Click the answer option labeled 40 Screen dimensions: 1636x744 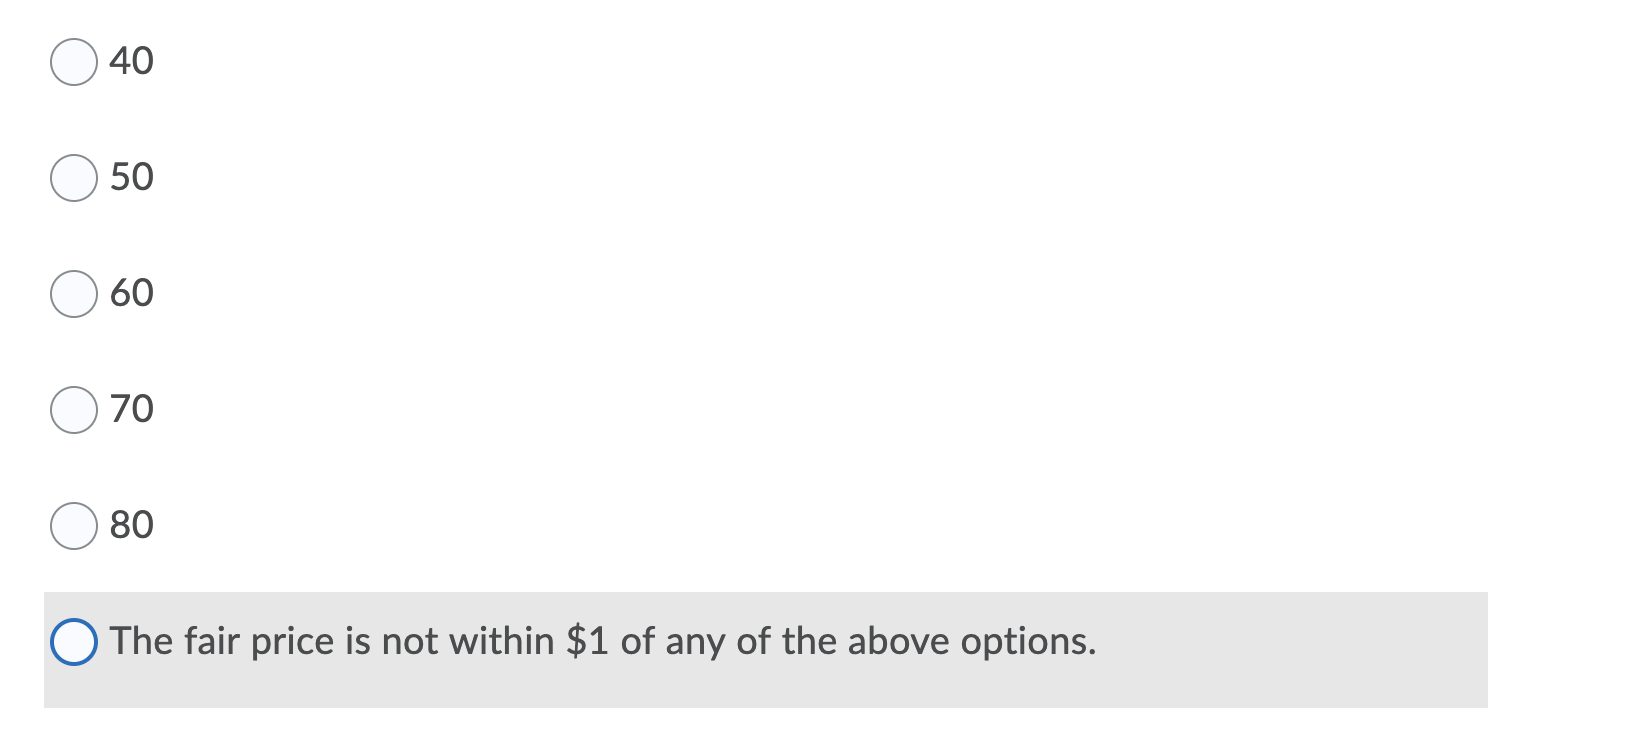pyautogui.click(x=132, y=62)
